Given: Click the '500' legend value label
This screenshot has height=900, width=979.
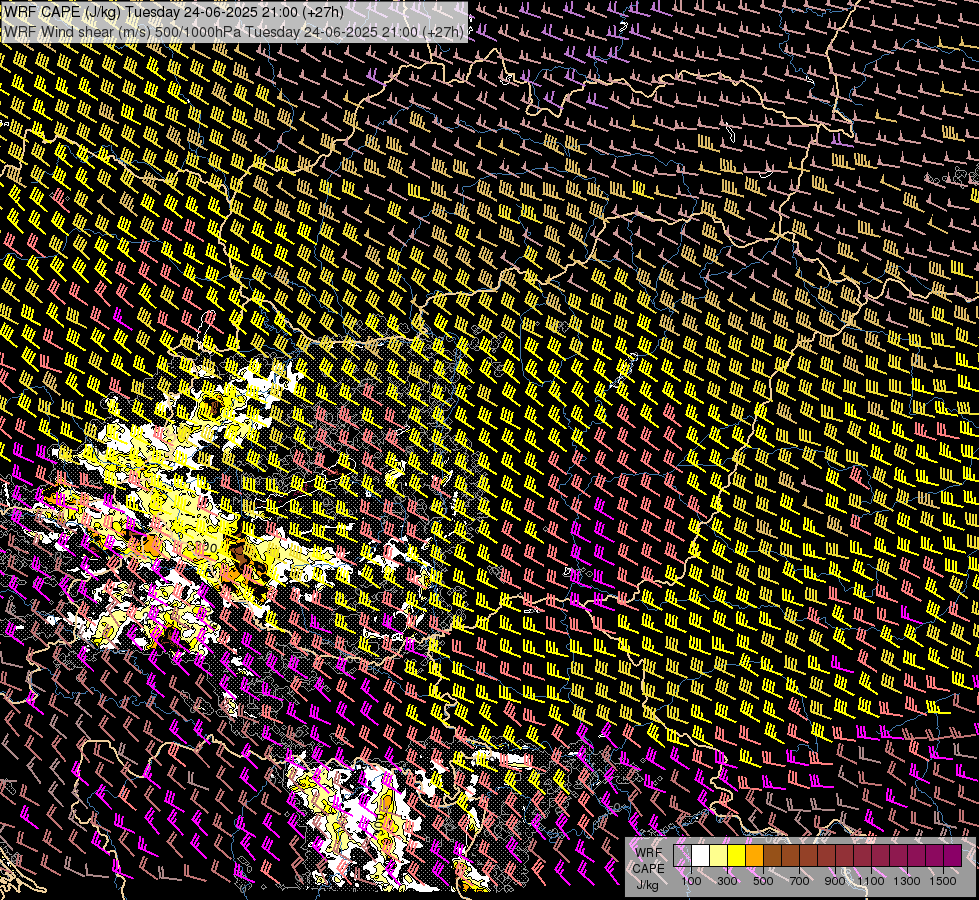Looking at the screenshot, I should [763, 881].
